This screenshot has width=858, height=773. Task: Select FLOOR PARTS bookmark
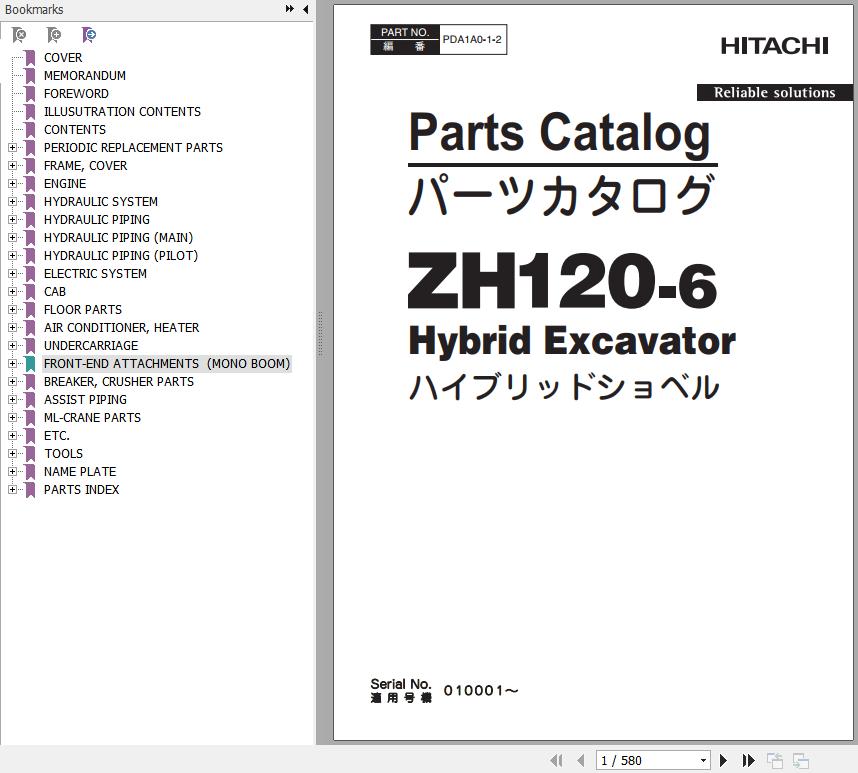coord(83,310)
